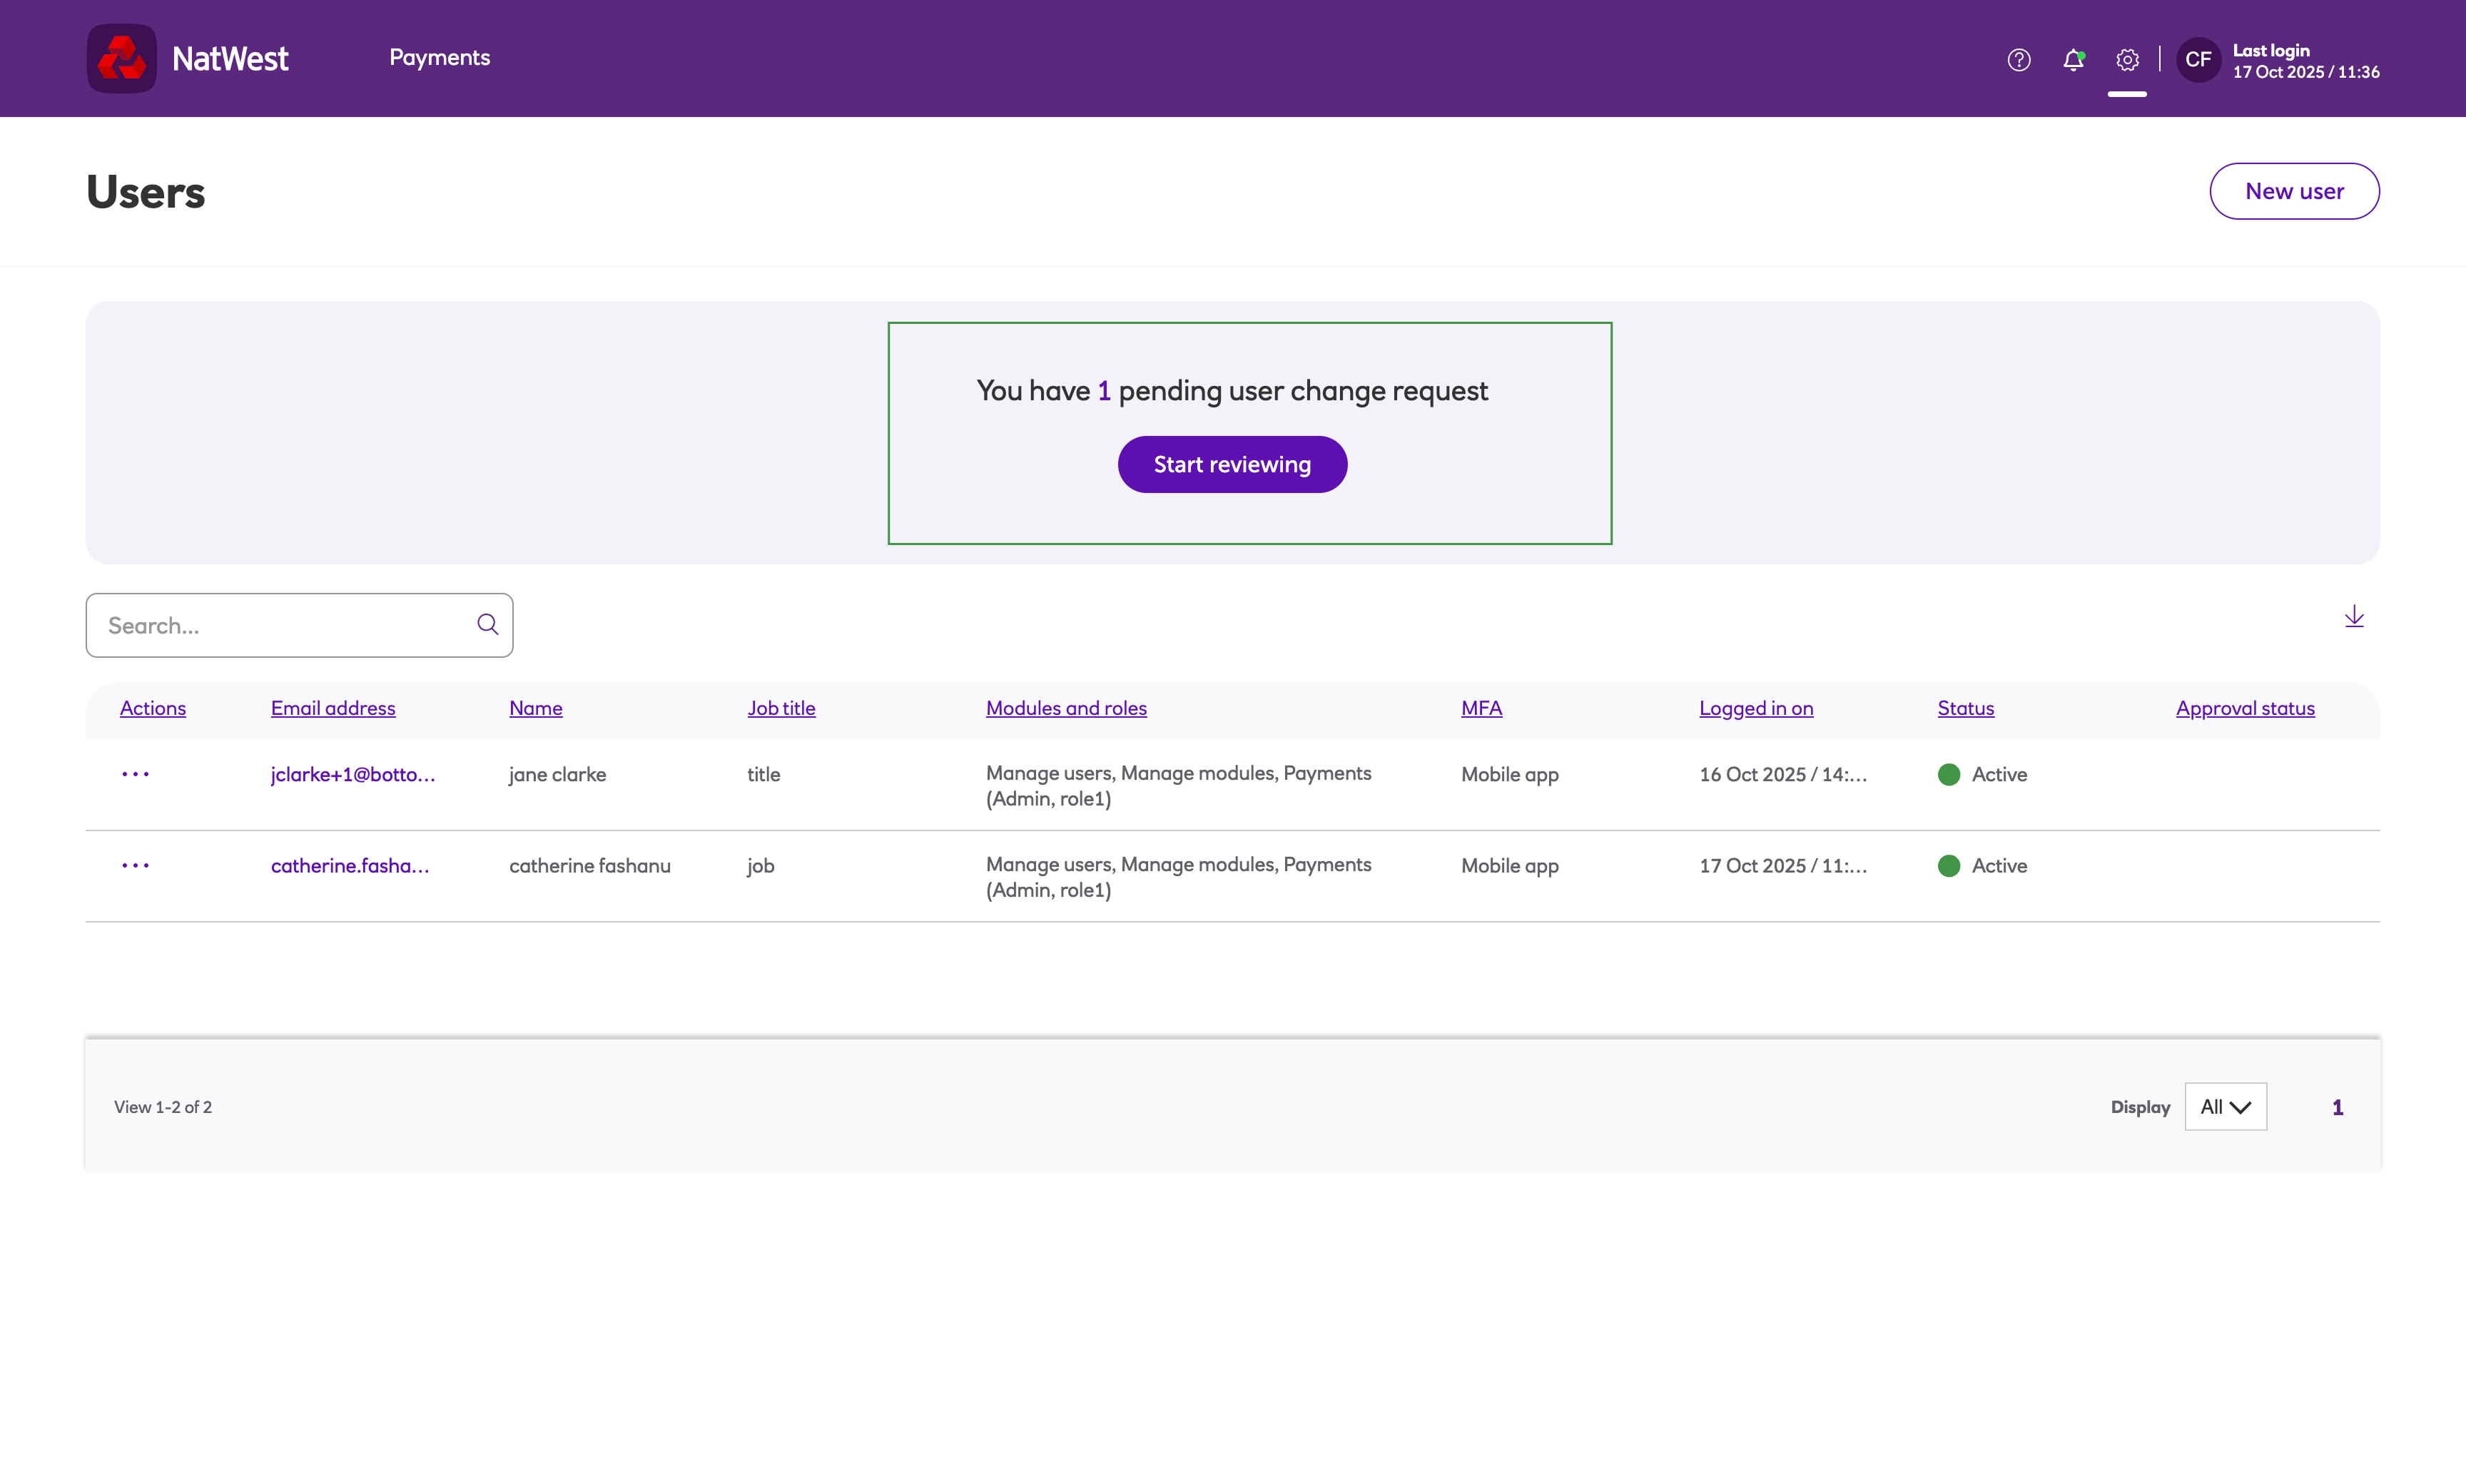
Task: Click the CF user avatar
Action: 2197,60
